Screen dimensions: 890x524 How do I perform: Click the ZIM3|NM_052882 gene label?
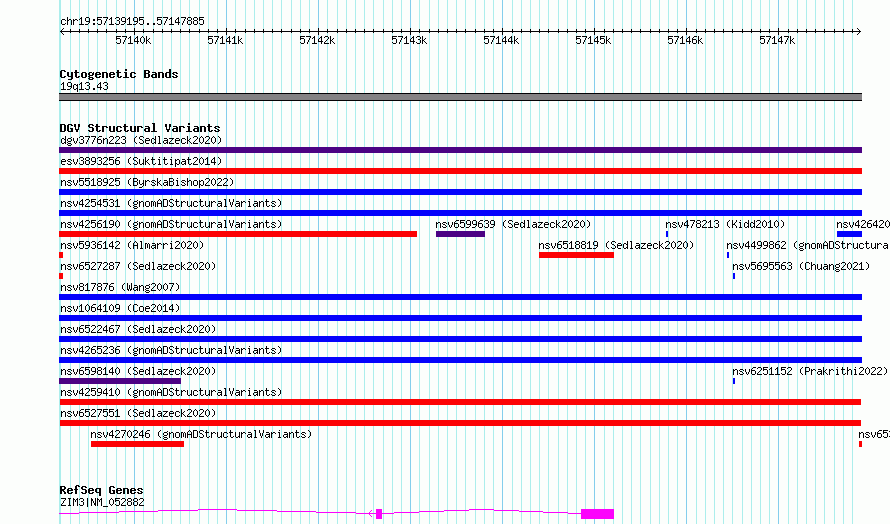point(102,502)
